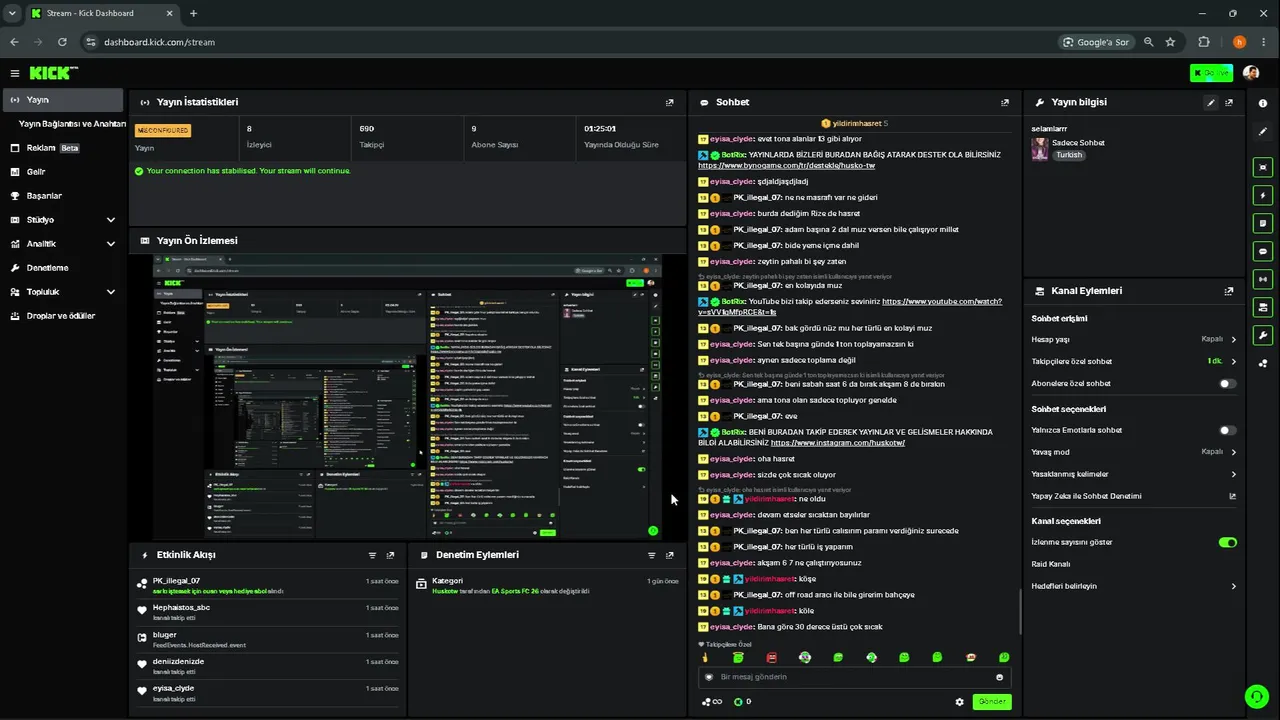Open the Instagram huskotw link in chat
The image size is (1280, 720).
[838, 443]
